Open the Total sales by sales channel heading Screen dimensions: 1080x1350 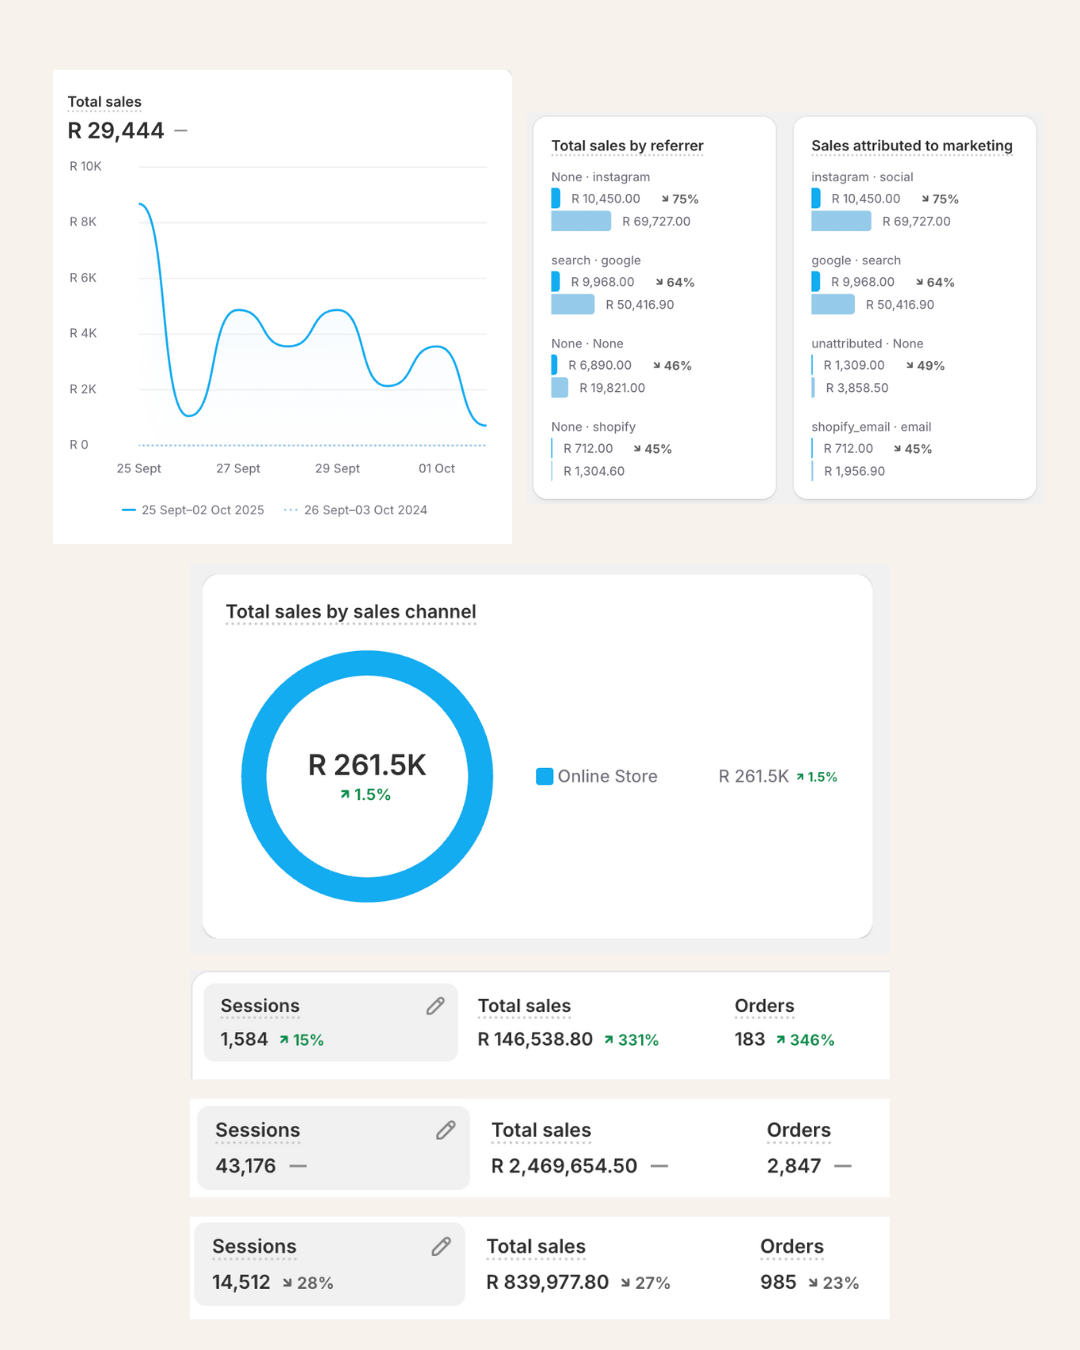(x=350, y=612)
